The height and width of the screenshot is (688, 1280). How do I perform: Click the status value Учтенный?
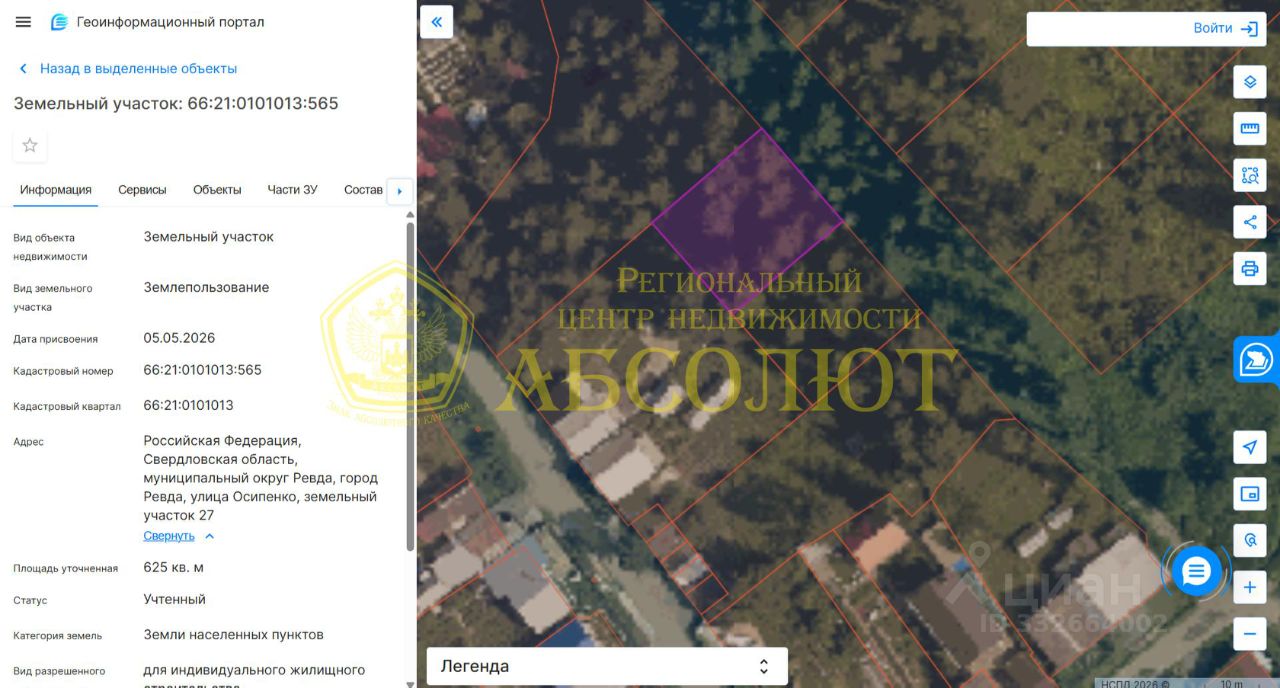[175, 600]
